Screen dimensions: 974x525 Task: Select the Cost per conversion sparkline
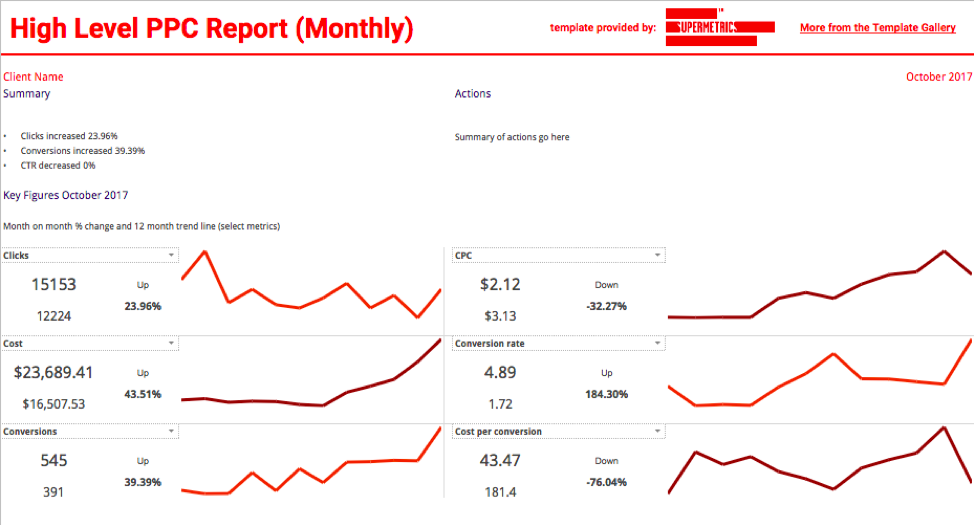click(820, 464)
